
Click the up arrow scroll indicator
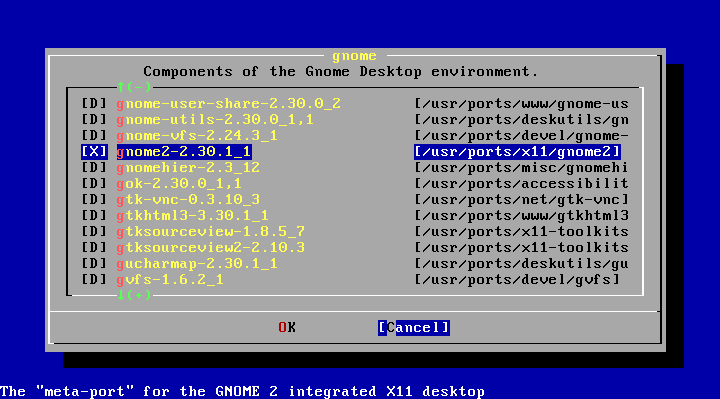[x=134, y=86]
